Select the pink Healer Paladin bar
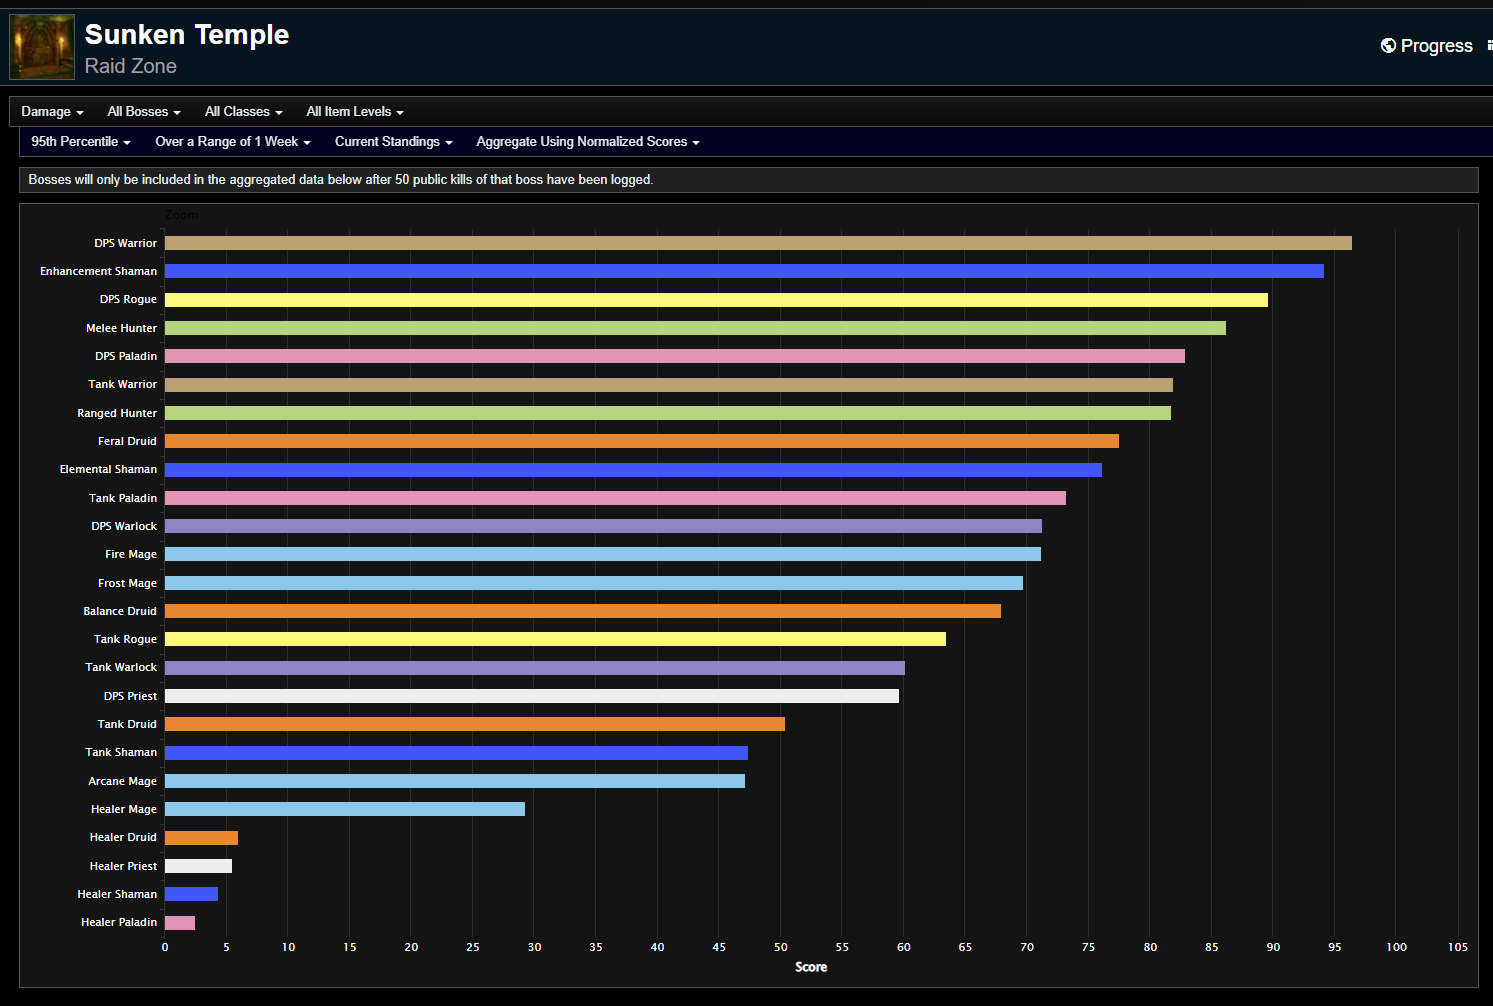This screenshot has width=1493, height=1006. click(x=180, y=923)
